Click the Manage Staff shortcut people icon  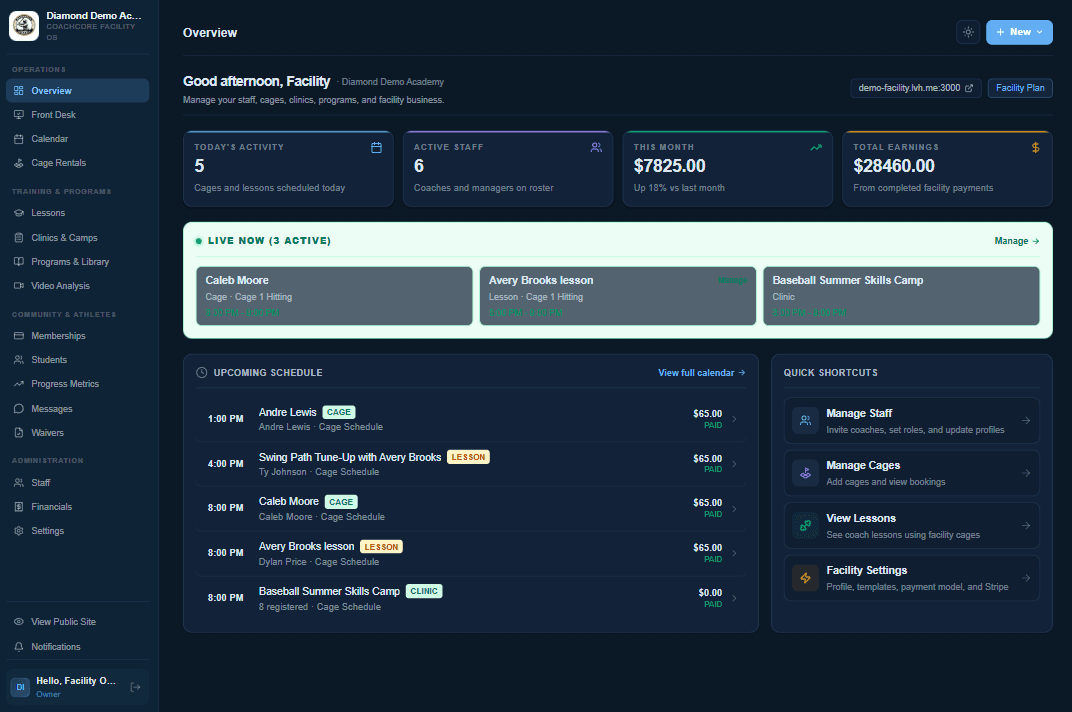click(x=805, y=421)
